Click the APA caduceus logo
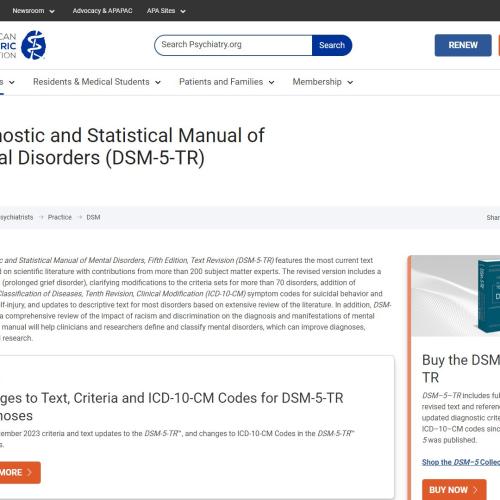 tap(33, 45)
